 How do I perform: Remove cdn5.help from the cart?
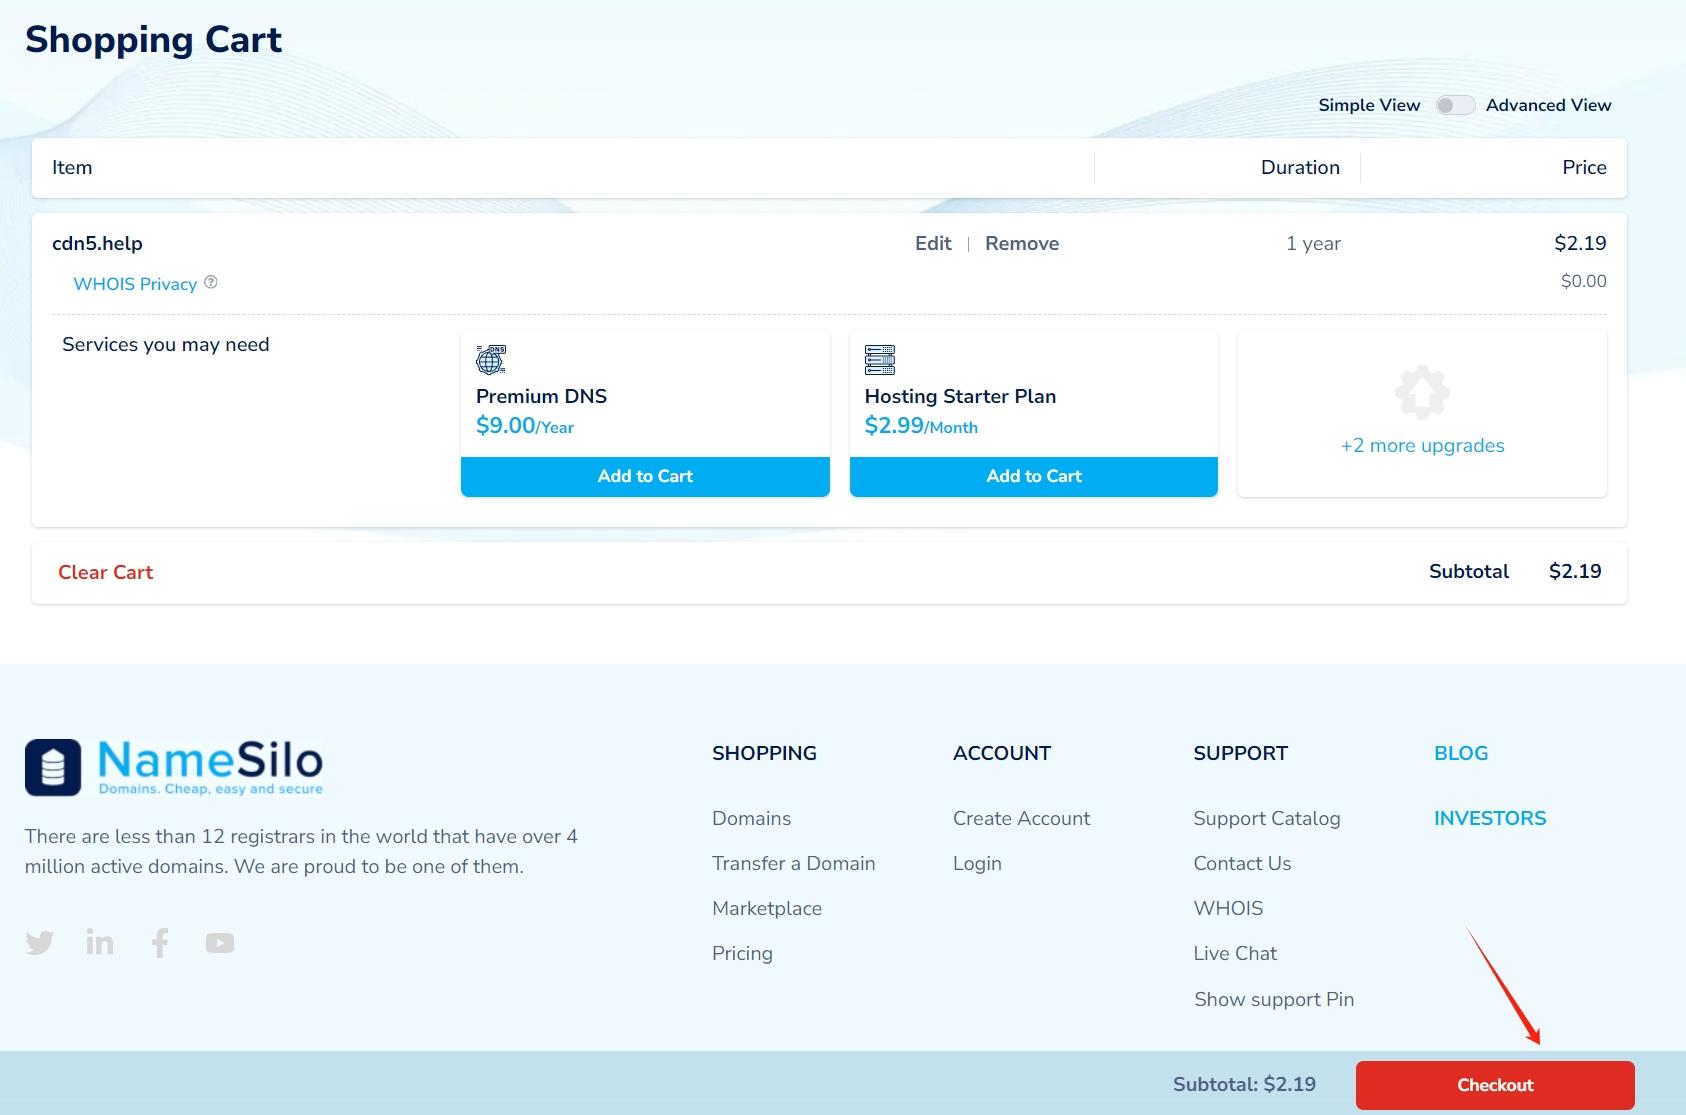coord(1021,243)
